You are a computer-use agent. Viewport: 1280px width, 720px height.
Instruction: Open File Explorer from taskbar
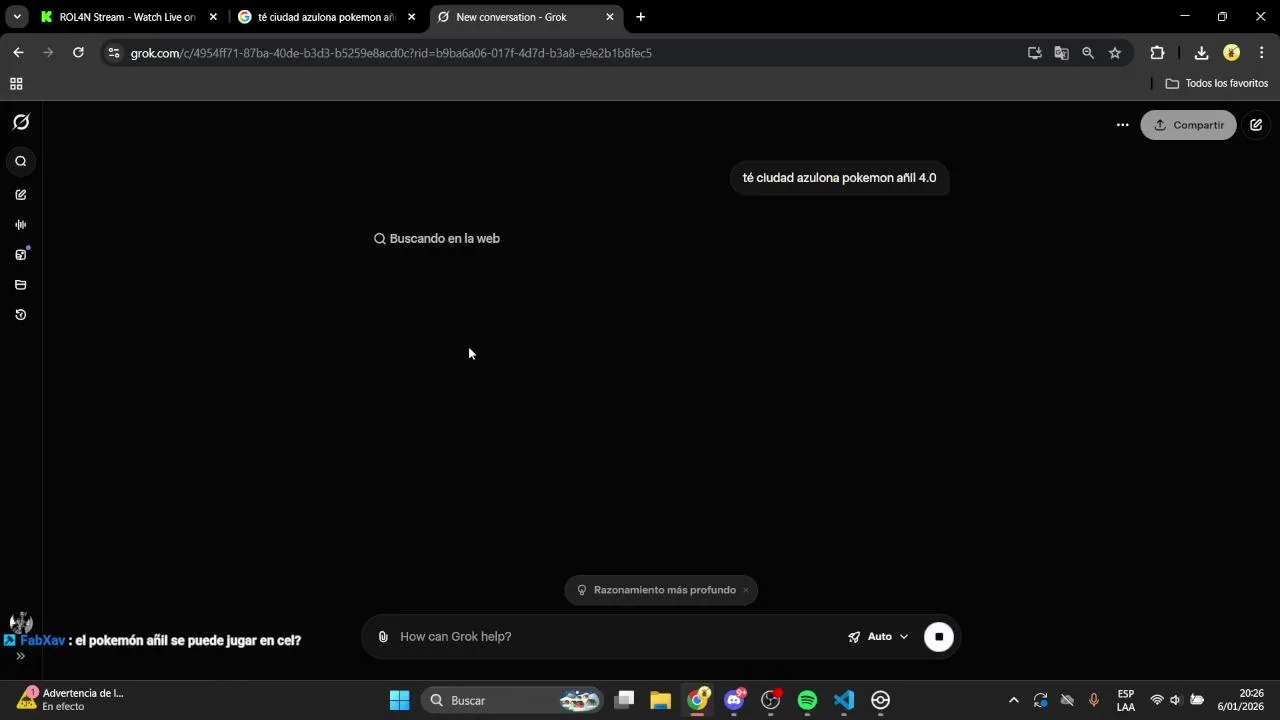tap(660, 700)
